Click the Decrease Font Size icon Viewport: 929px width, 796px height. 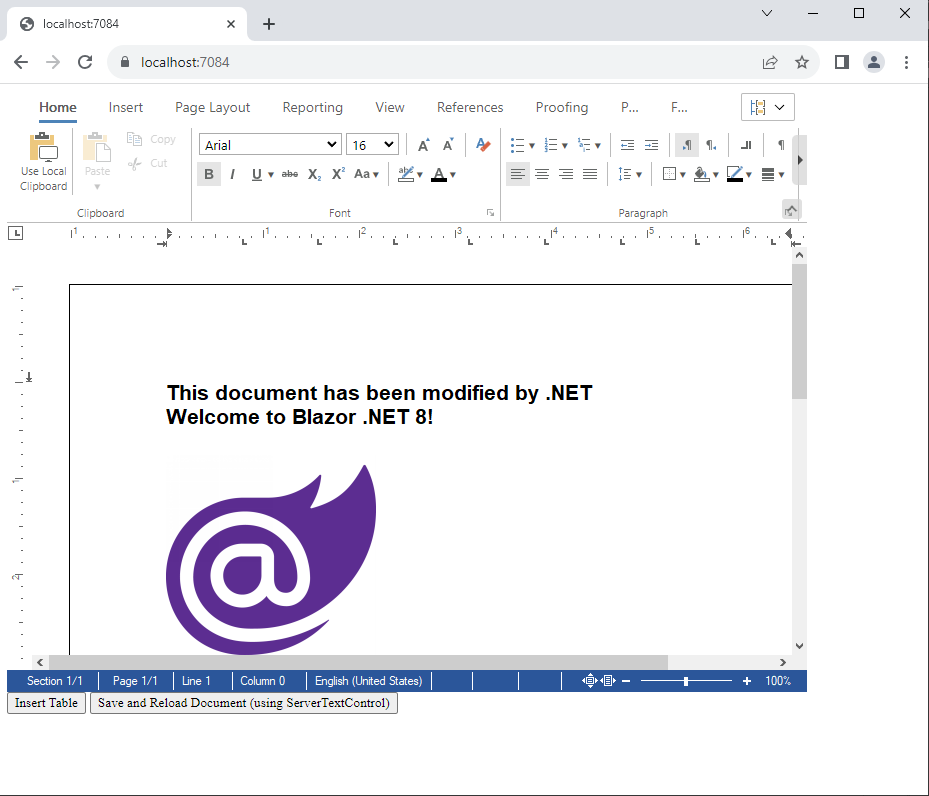click(x=448, y=145)
